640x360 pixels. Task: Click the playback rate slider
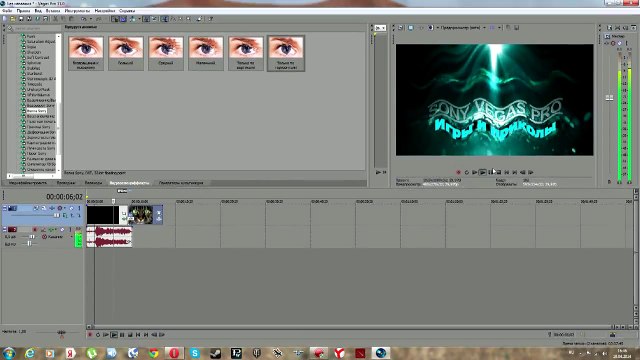(61, 333)
